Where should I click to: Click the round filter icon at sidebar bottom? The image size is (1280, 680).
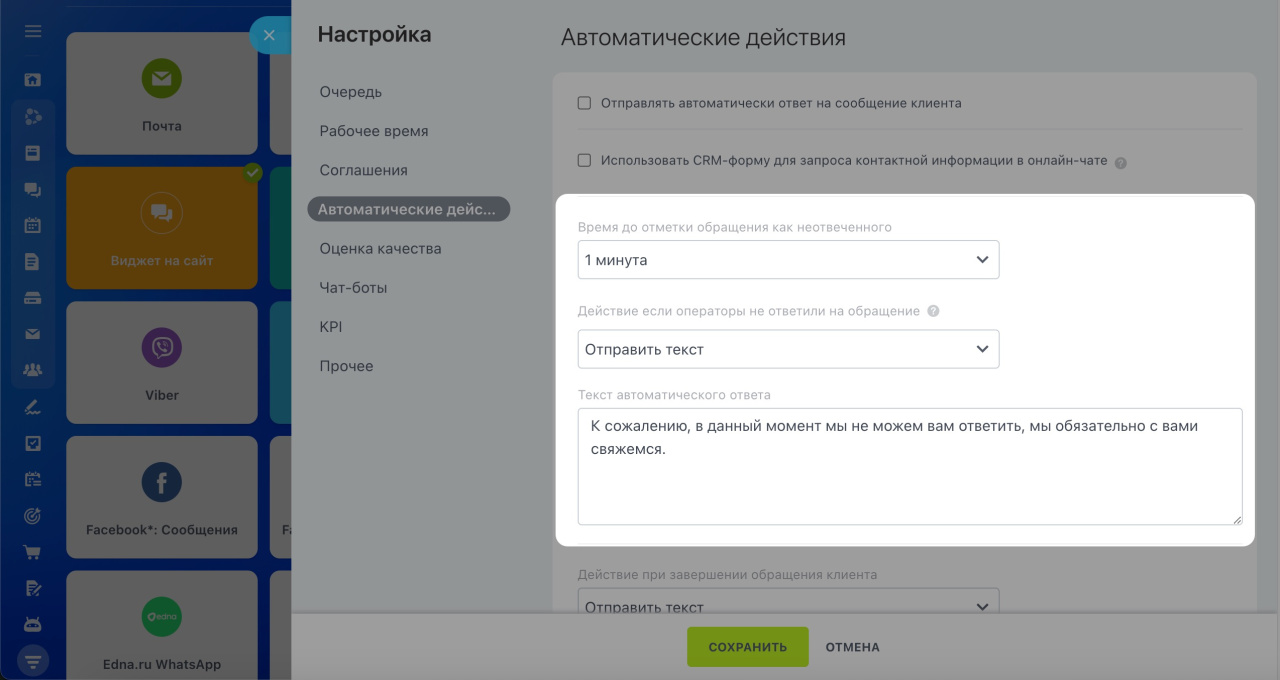click(x=33, y=661)
